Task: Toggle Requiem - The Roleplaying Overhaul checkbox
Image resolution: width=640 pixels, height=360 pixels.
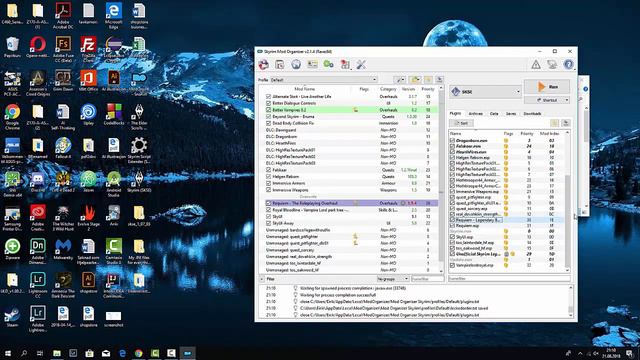Action: tap(268, 203)
